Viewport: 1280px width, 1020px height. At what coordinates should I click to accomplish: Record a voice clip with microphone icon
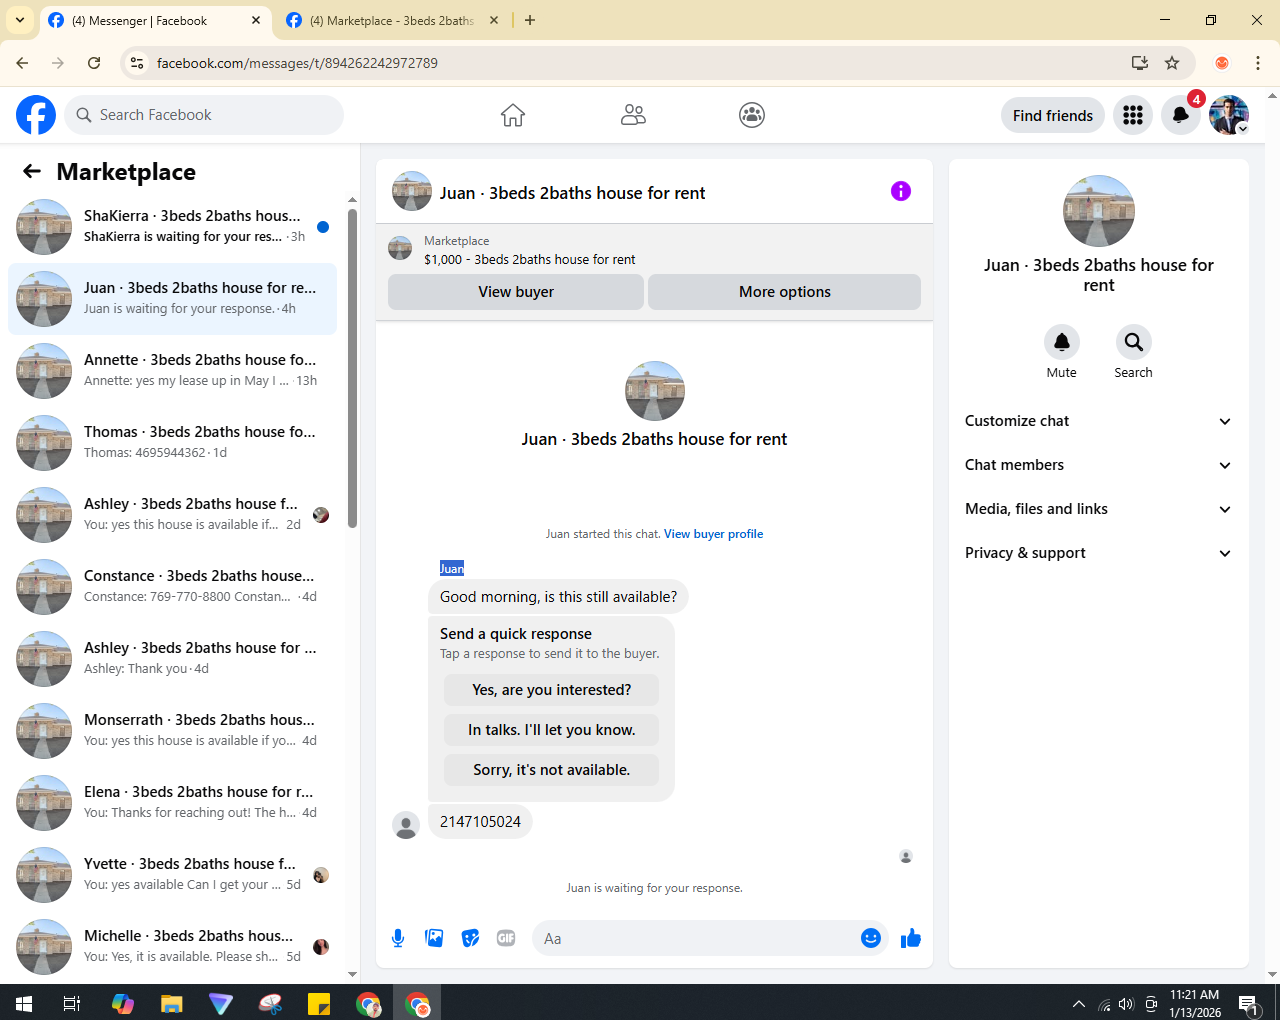pyautogui.click(x=398, y=938)
